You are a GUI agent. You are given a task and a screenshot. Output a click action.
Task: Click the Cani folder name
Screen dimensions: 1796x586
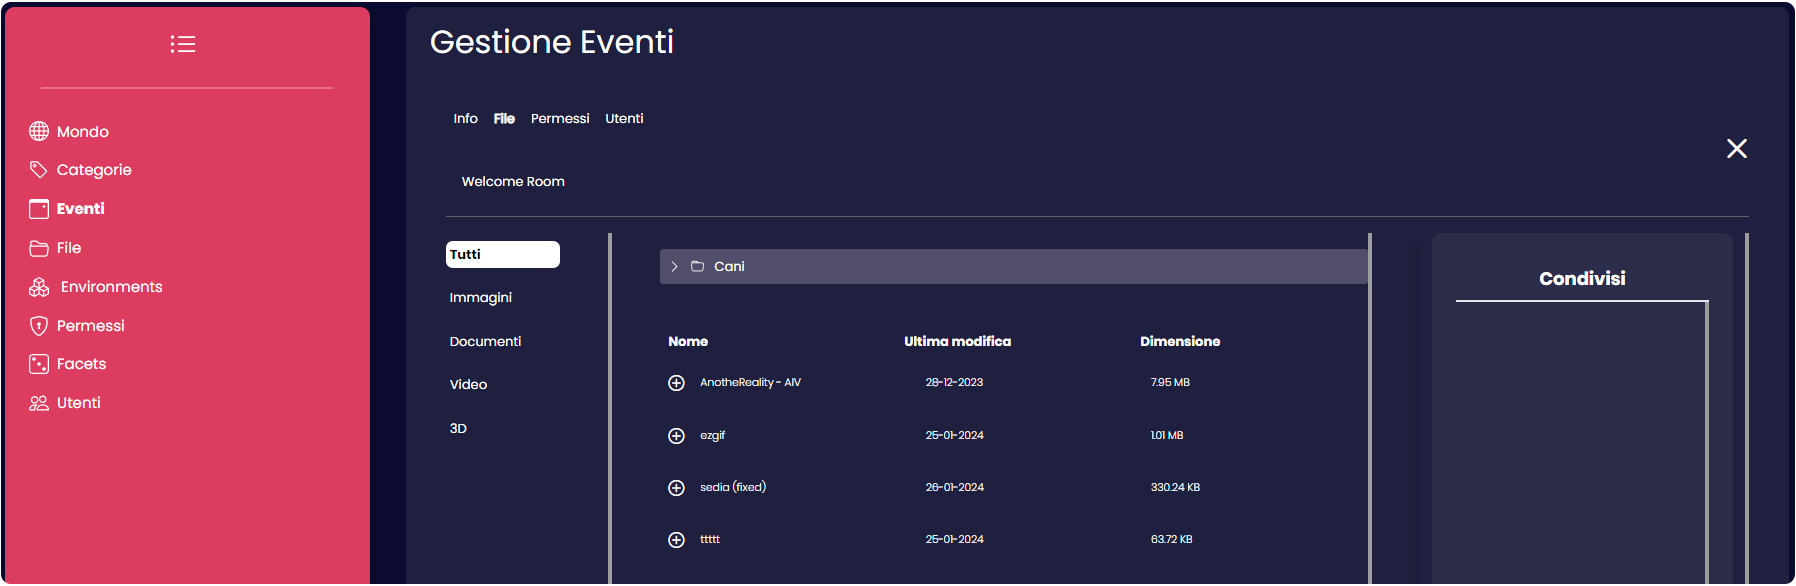pos(730,266)
